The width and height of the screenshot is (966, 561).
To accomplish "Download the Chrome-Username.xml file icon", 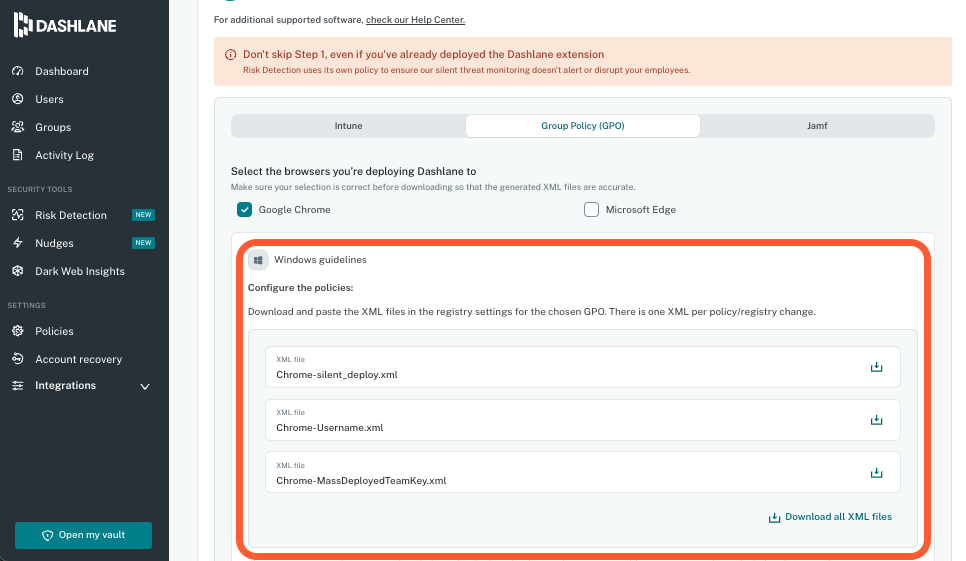I will coord(876,420).
